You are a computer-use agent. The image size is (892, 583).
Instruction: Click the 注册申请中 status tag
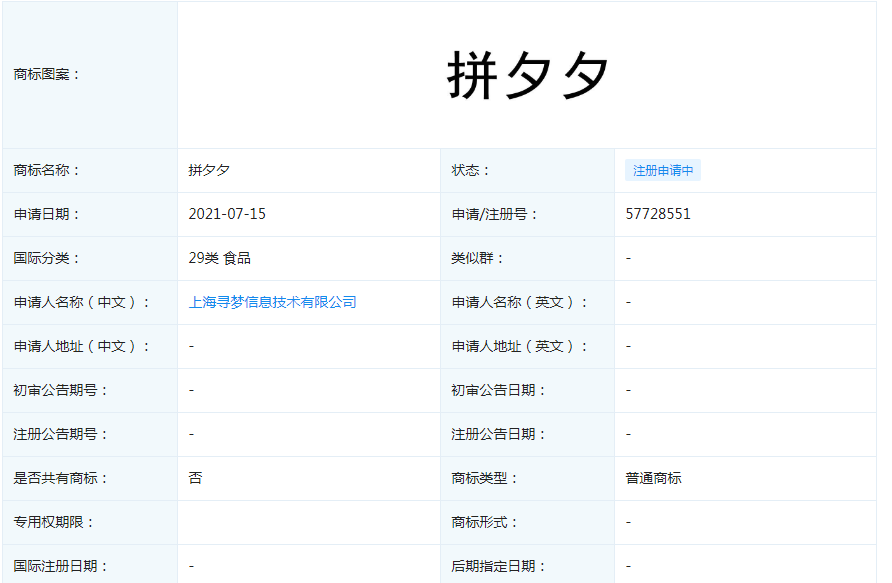(663, 170)
